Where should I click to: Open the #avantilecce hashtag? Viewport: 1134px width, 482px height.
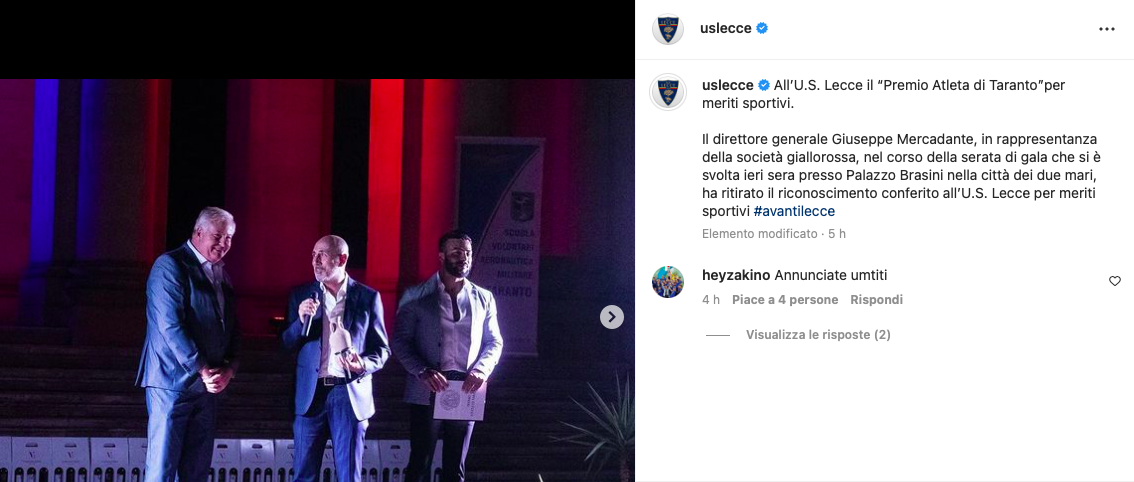794,211
